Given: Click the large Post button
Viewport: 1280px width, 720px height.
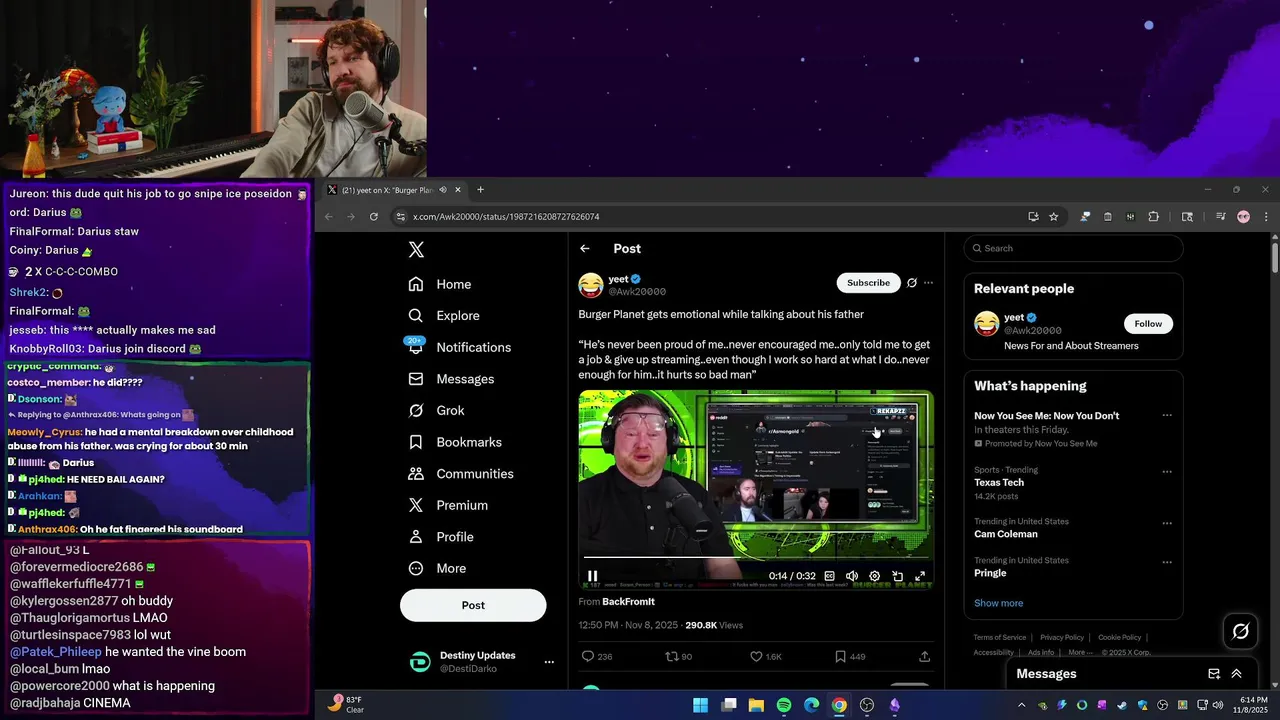Looking at the screenshot, I should click(x=473, y=605).
